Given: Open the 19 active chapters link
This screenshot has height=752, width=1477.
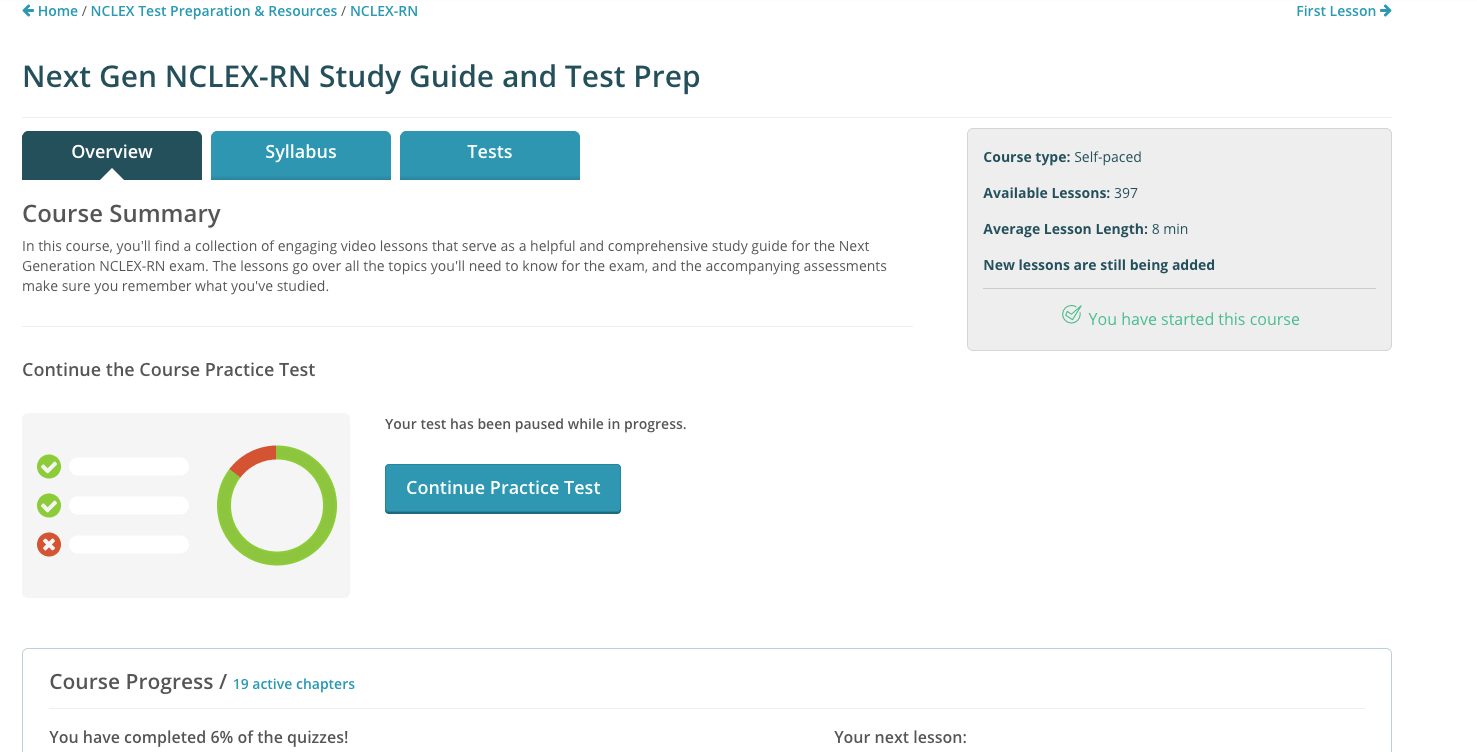Looking at the screenshot, I should pyautogui.click(x=294, y=684).
